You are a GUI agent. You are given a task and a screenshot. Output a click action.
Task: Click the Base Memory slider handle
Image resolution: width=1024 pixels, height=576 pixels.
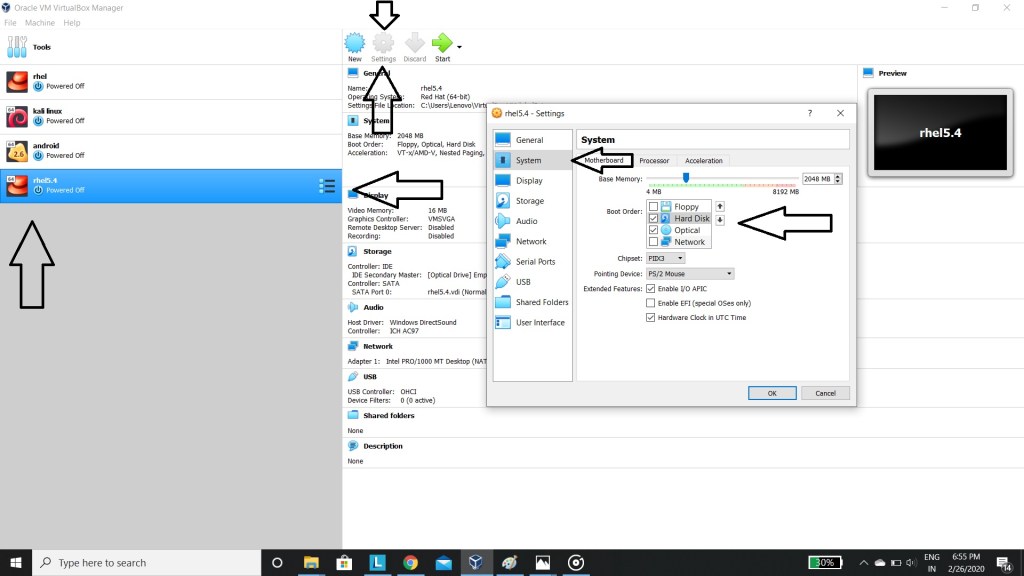click(x=686, y=177)
